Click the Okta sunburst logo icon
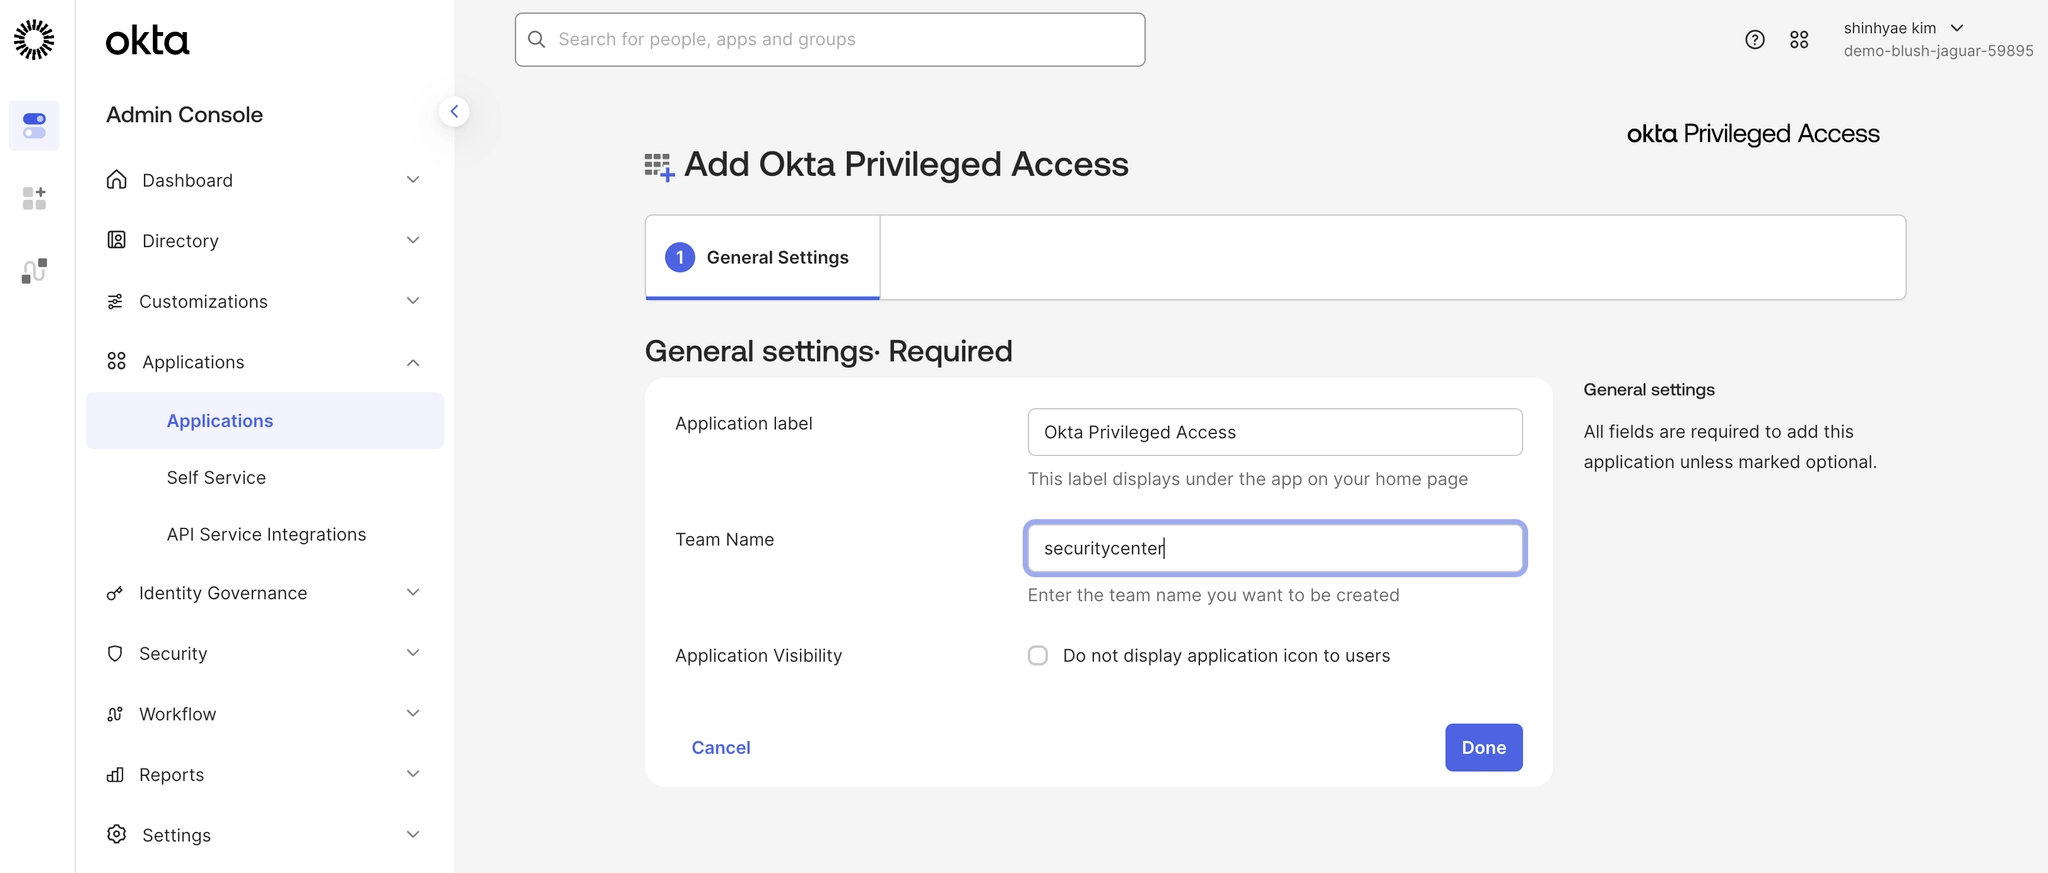This screenshot has height=873, width=2048. 34,39
